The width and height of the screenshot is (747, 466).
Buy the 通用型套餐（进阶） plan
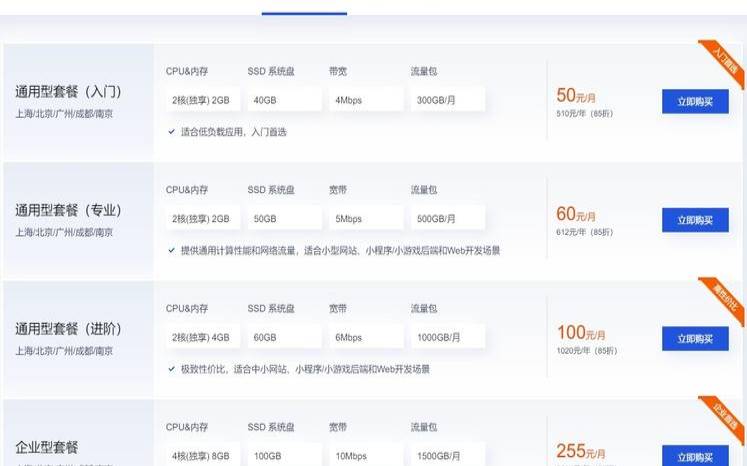click(x=695, y=339)
